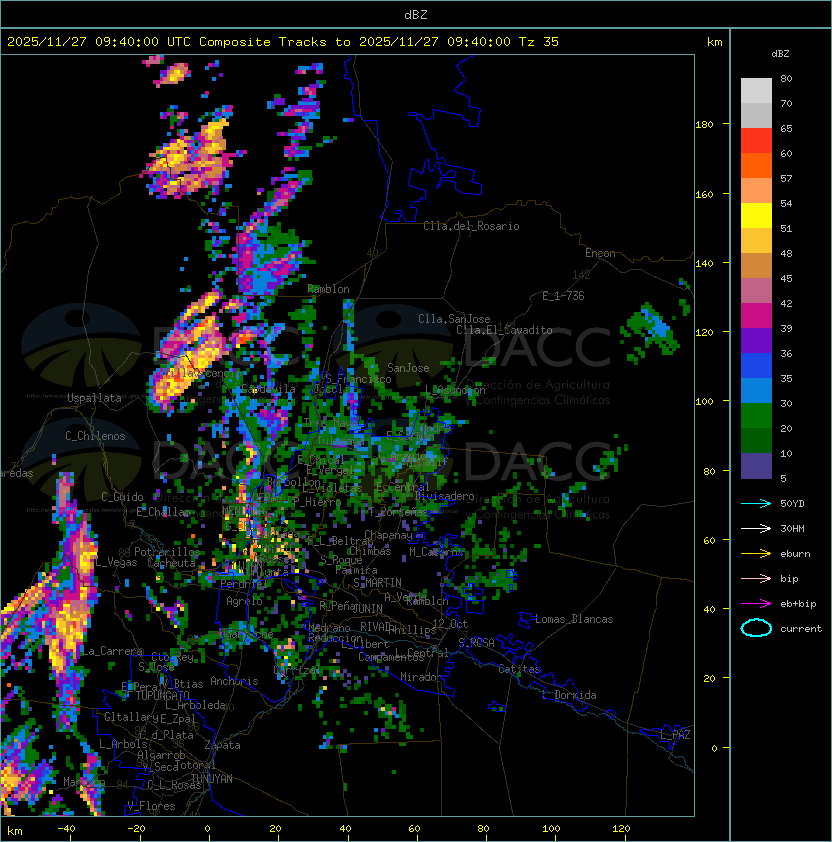
Task: Click the 'dBZ' heading above color scale
Action: click(780, 54)
